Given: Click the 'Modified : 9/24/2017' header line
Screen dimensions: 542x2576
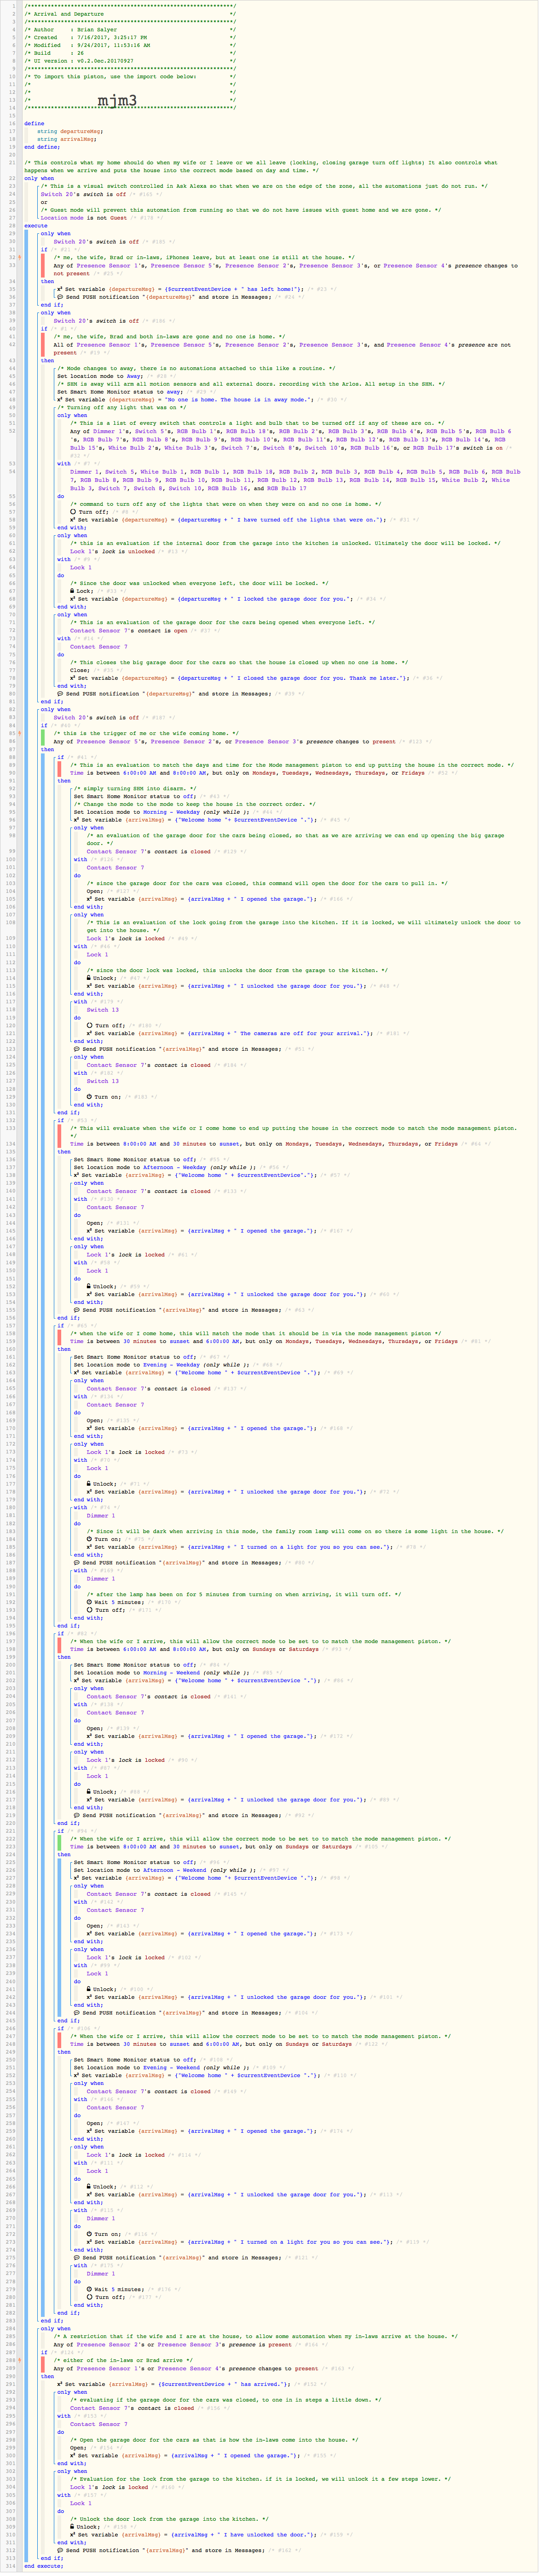Looking at the screenshot, I should pyautogui.click(x=130, y=46).
